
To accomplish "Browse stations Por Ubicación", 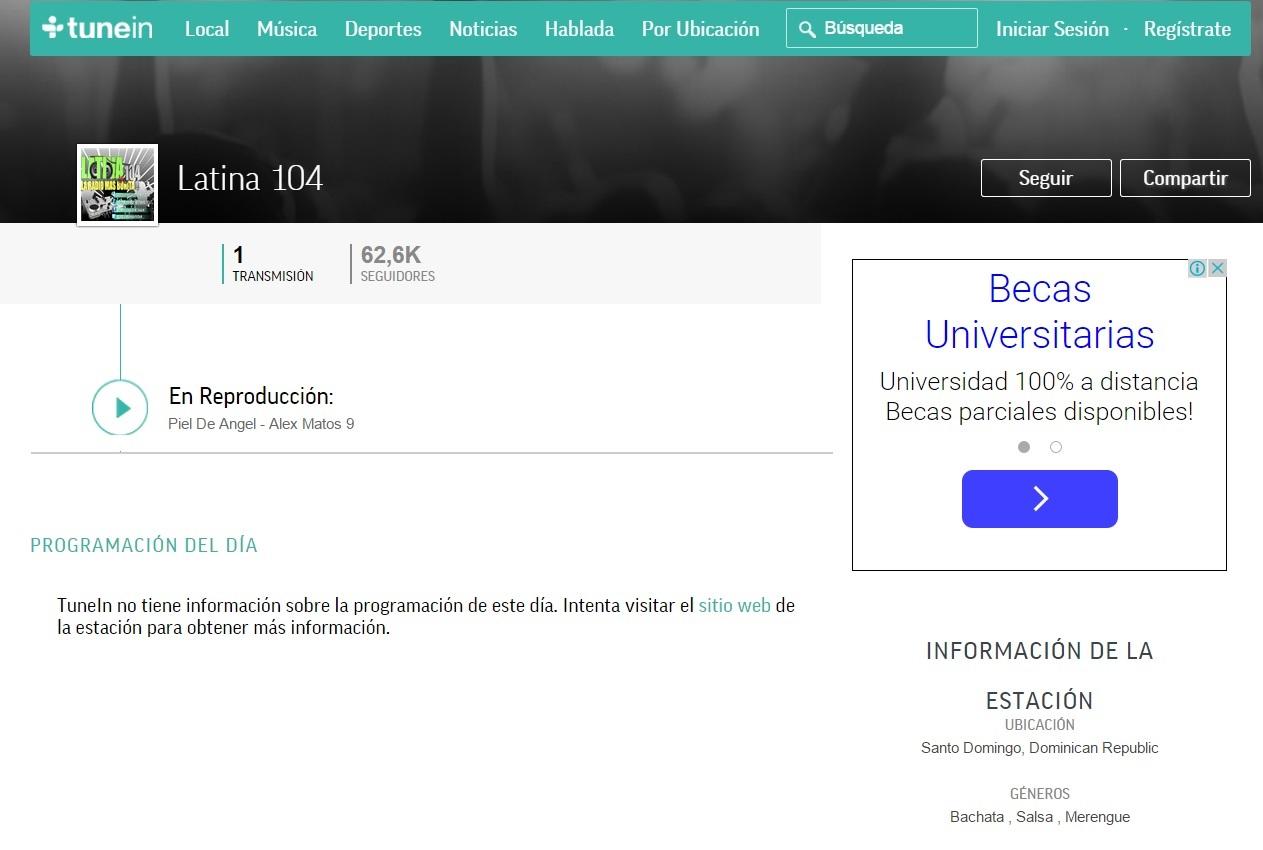I will (700, 29).
